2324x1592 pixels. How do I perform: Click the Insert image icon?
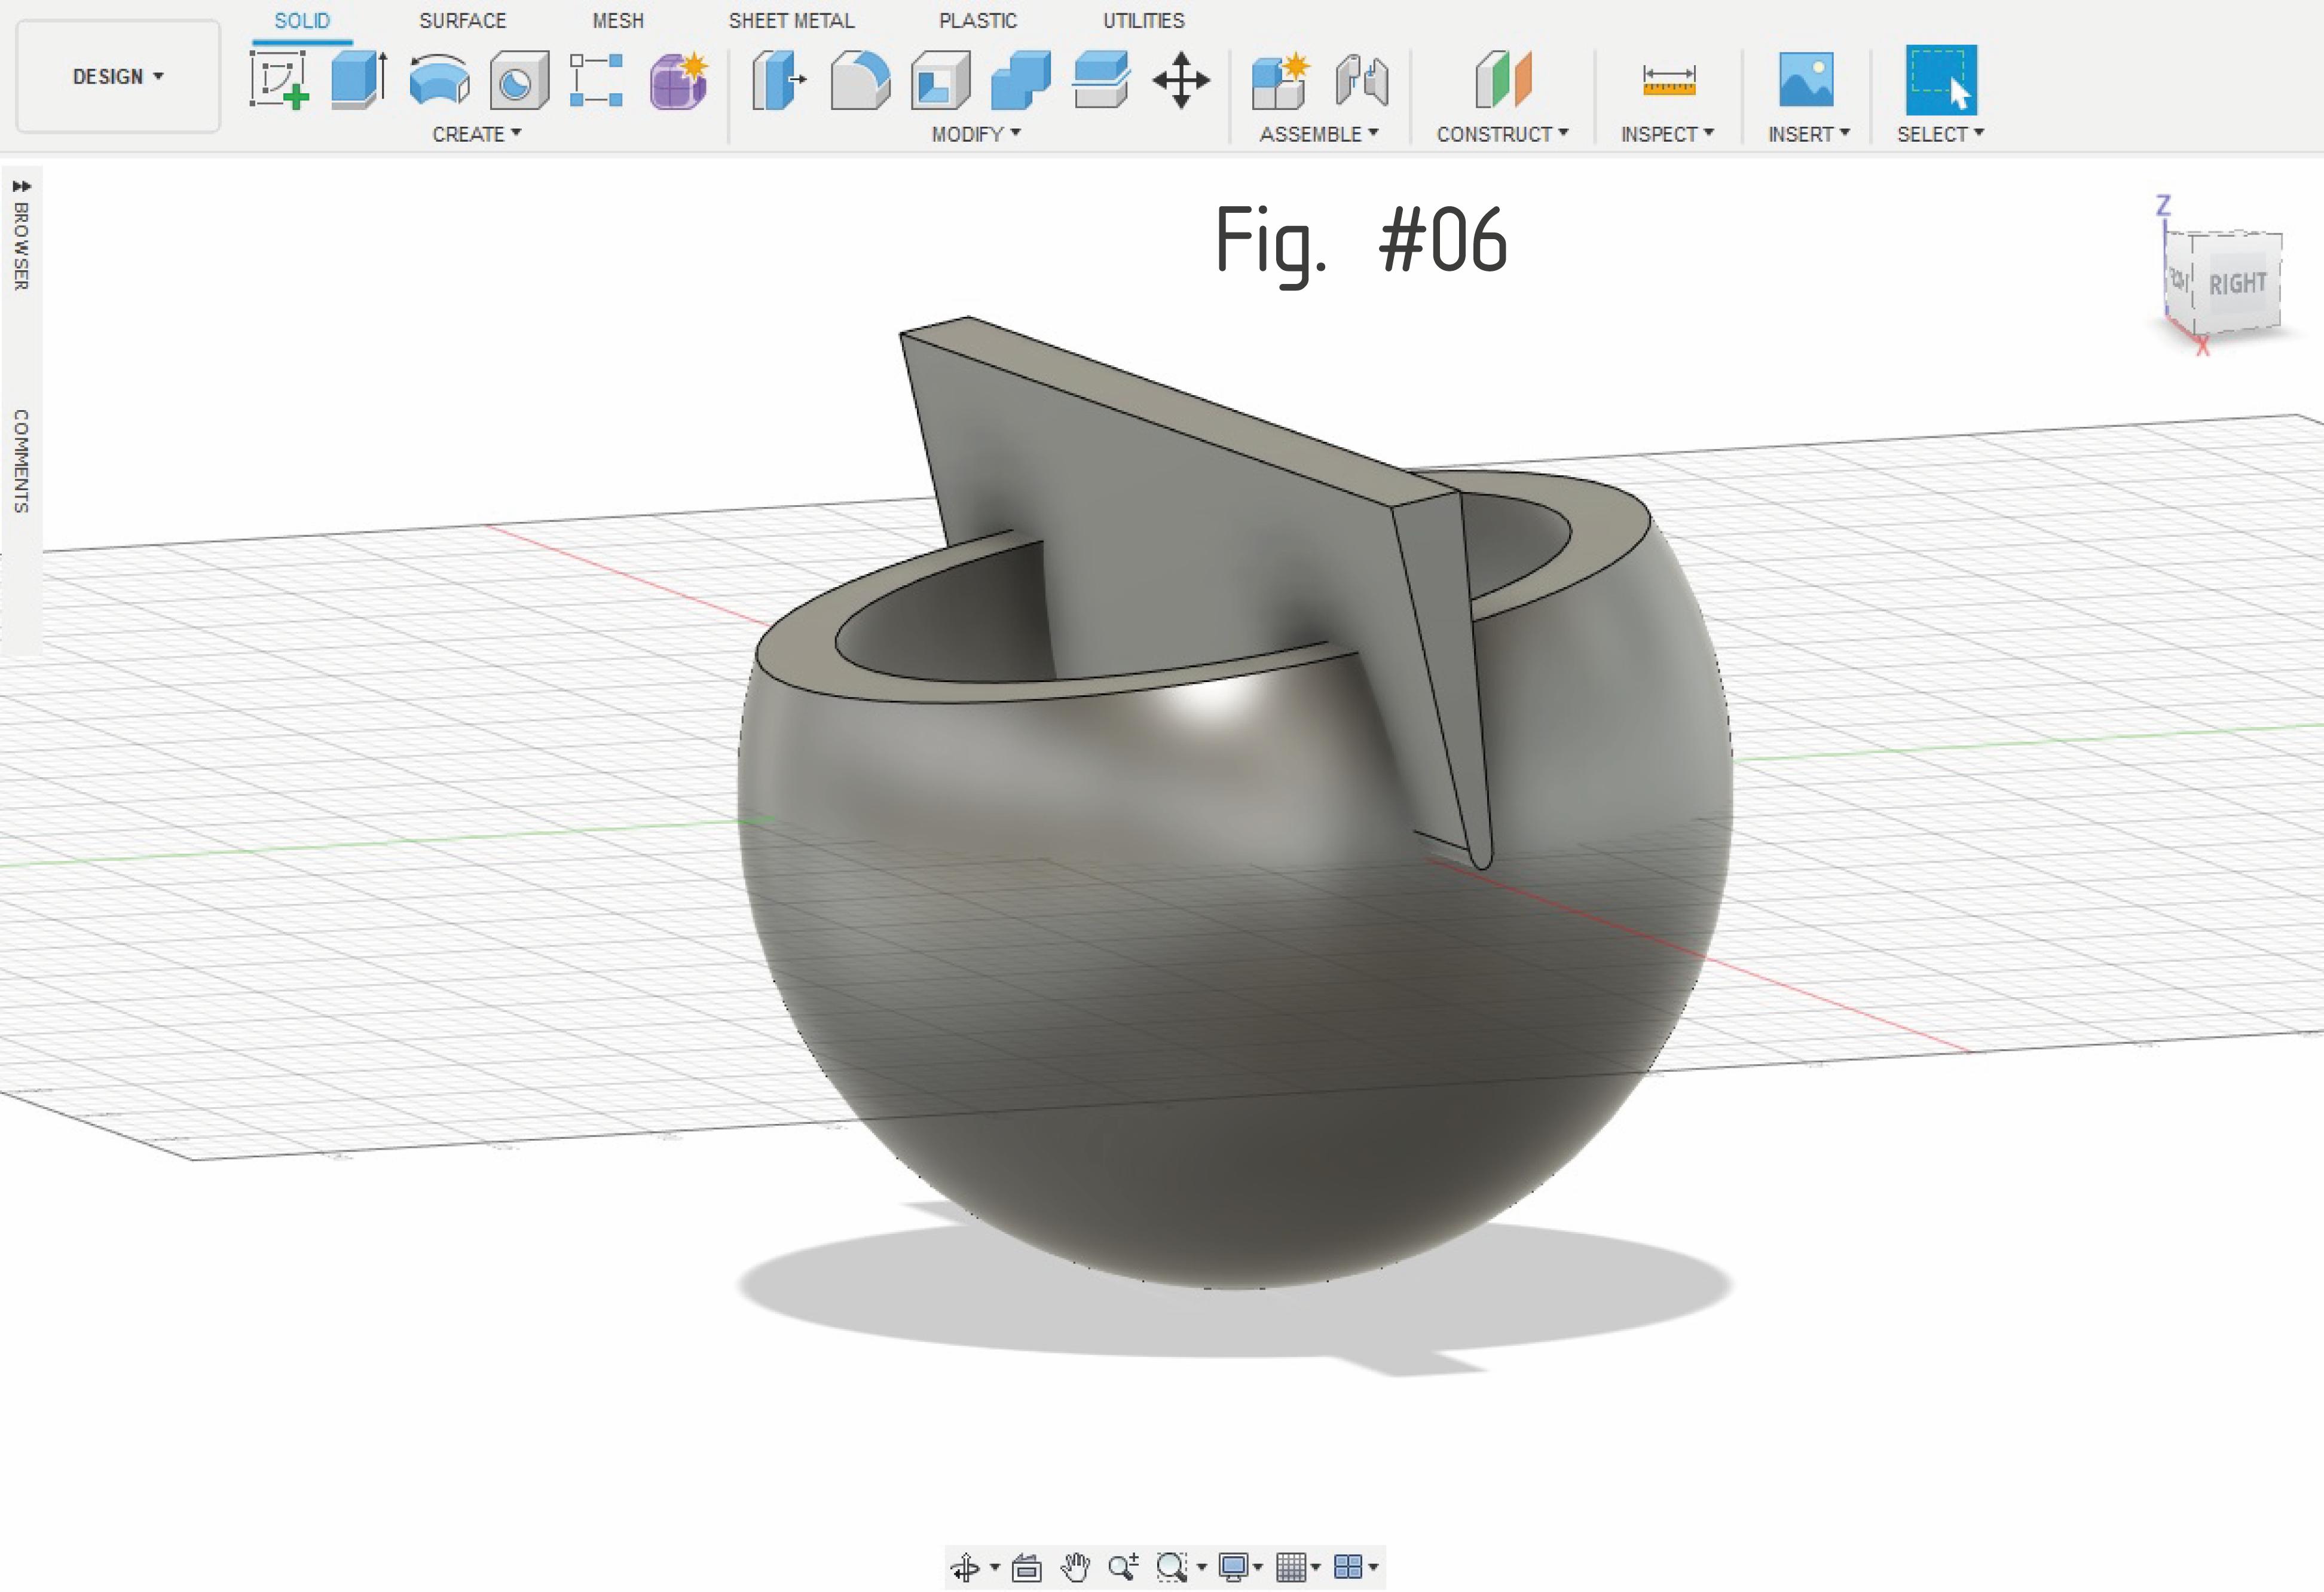click(x=1806, y=80)
